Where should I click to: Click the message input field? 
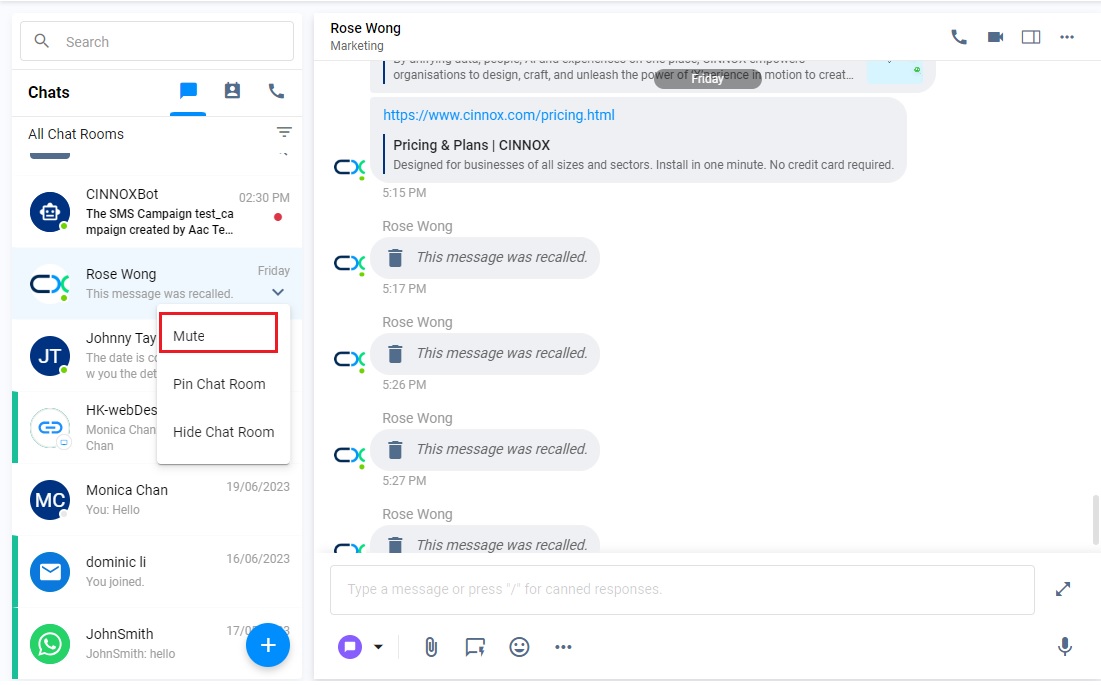click(682, 590)
